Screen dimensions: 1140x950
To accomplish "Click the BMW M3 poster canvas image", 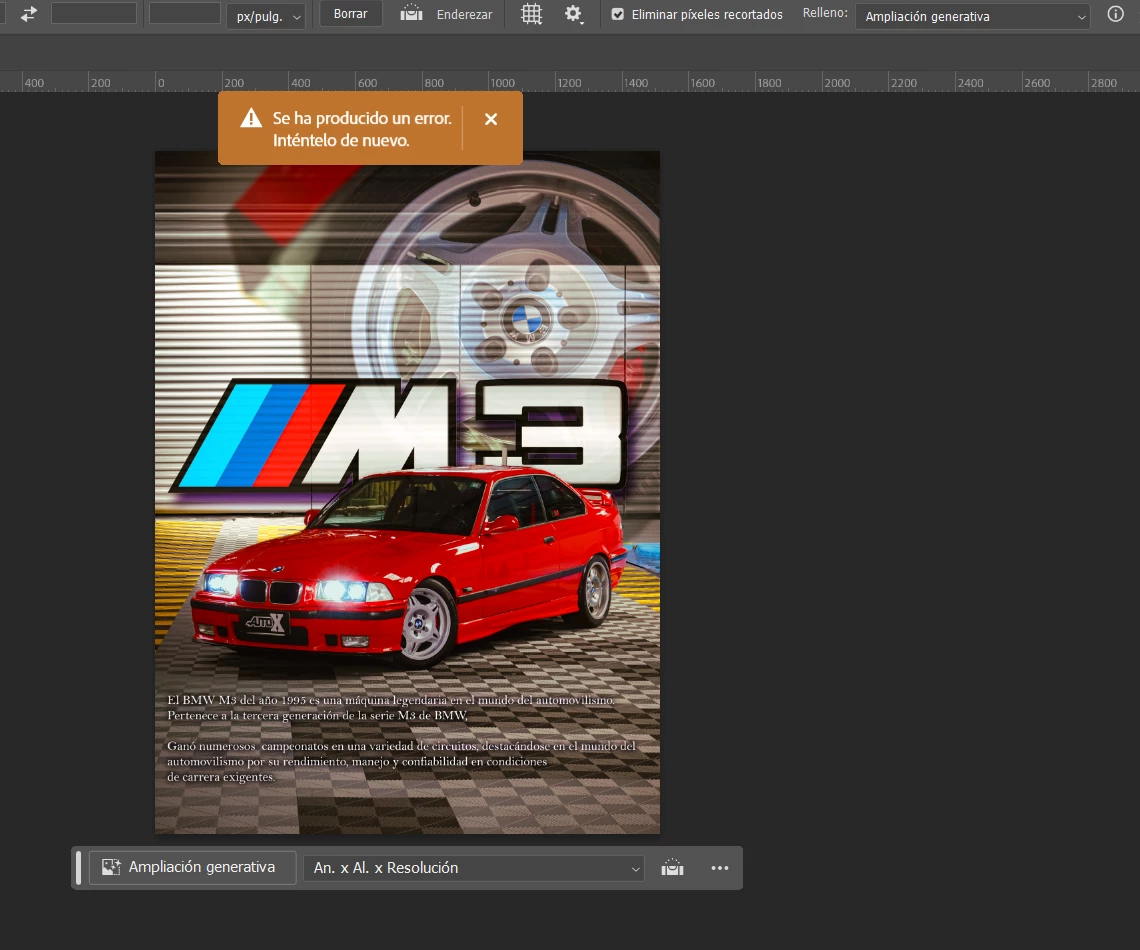I will [407, 492].
